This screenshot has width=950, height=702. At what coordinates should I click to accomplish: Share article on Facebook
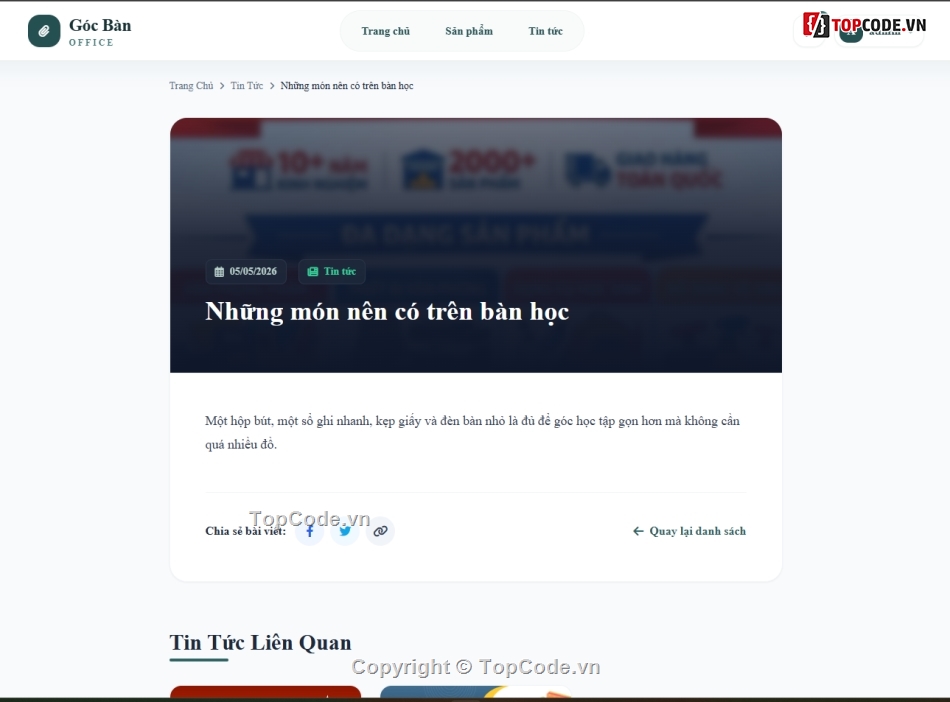[x=310, y=531]
